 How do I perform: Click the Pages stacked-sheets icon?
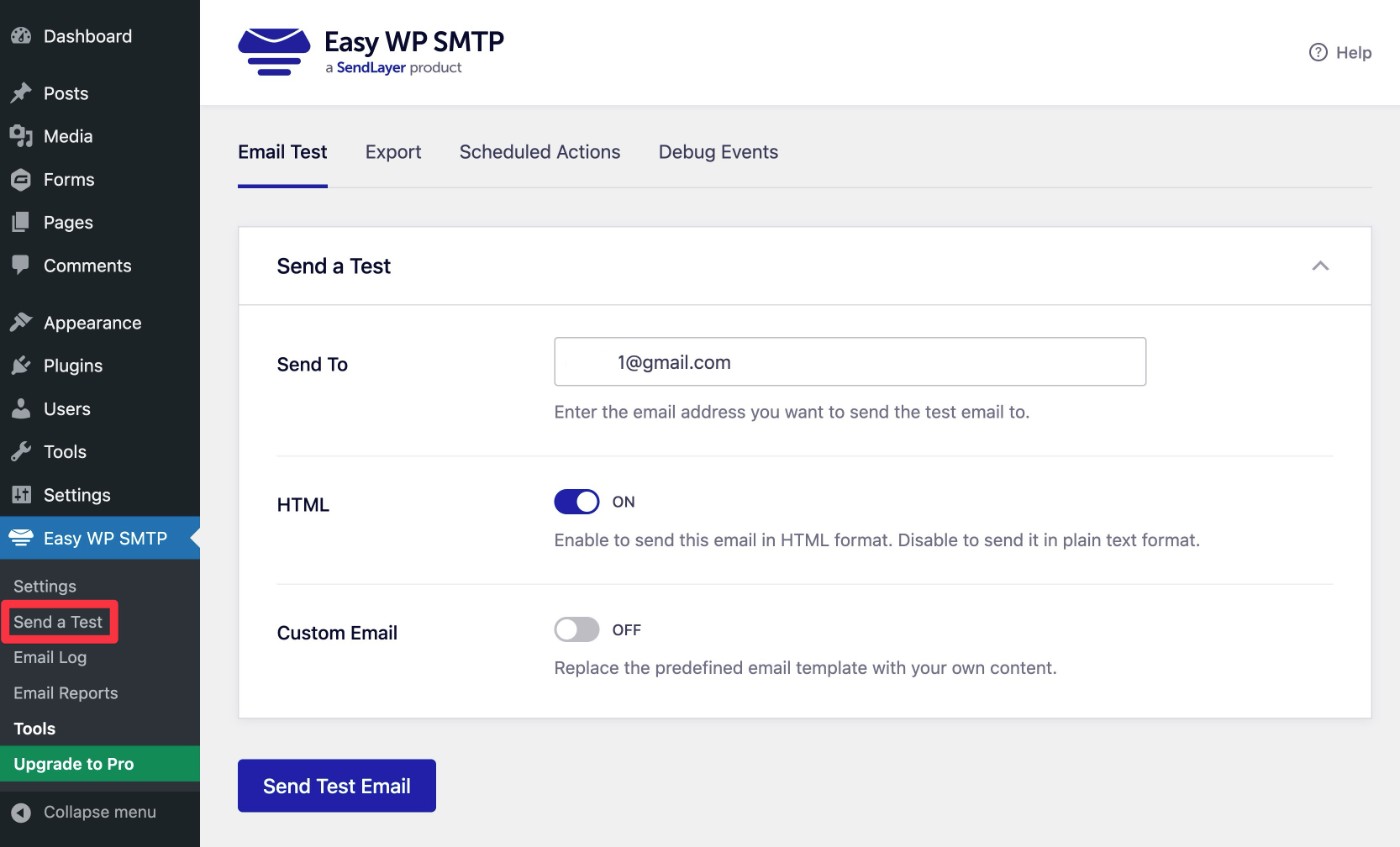21,222
